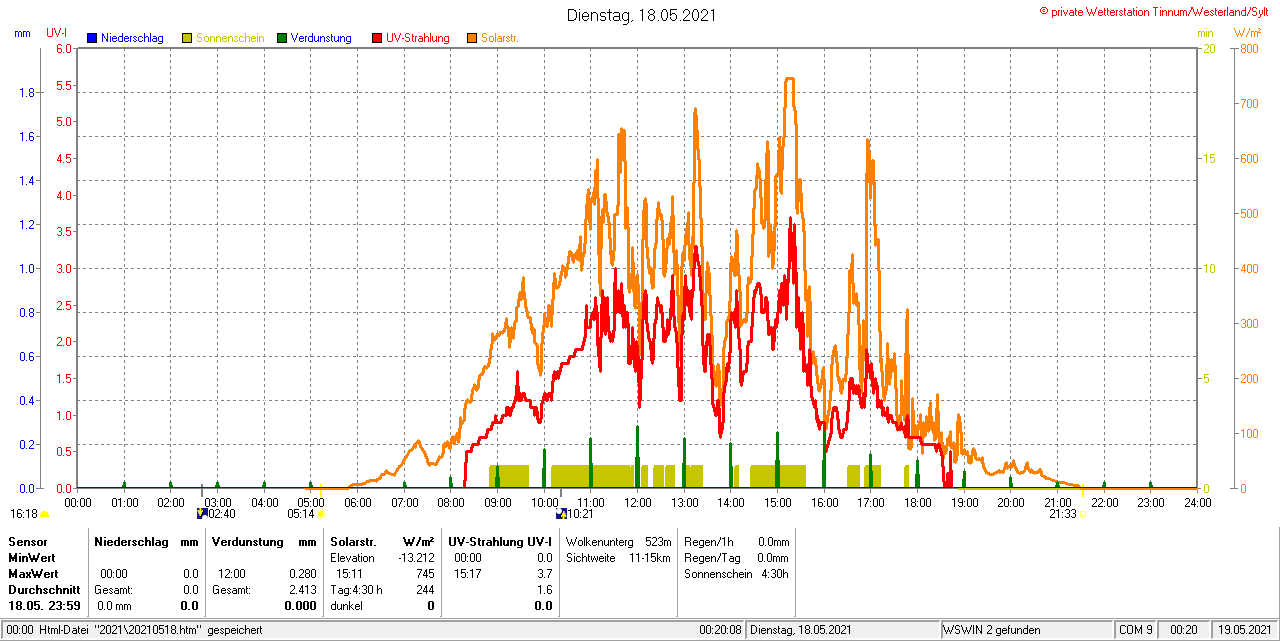
Task: Select the Niederschlag legend label
Action: (x=133, y=38)
